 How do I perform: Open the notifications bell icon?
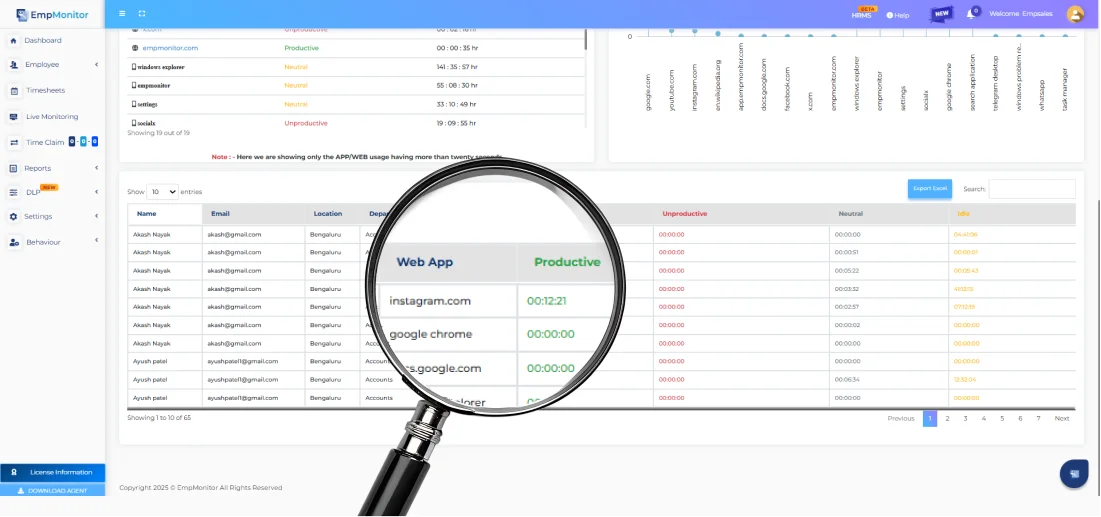coord(970,14)
